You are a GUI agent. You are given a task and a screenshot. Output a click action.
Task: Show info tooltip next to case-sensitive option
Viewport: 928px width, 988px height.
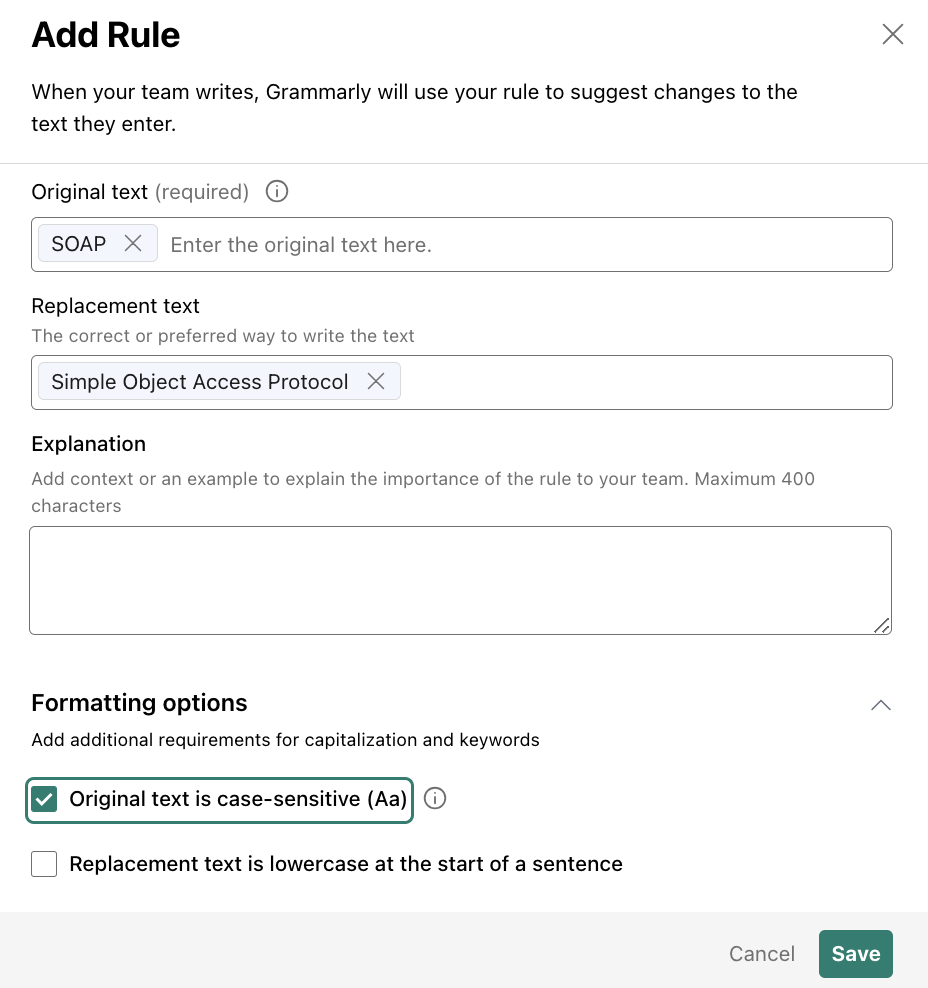coord(435,798)
